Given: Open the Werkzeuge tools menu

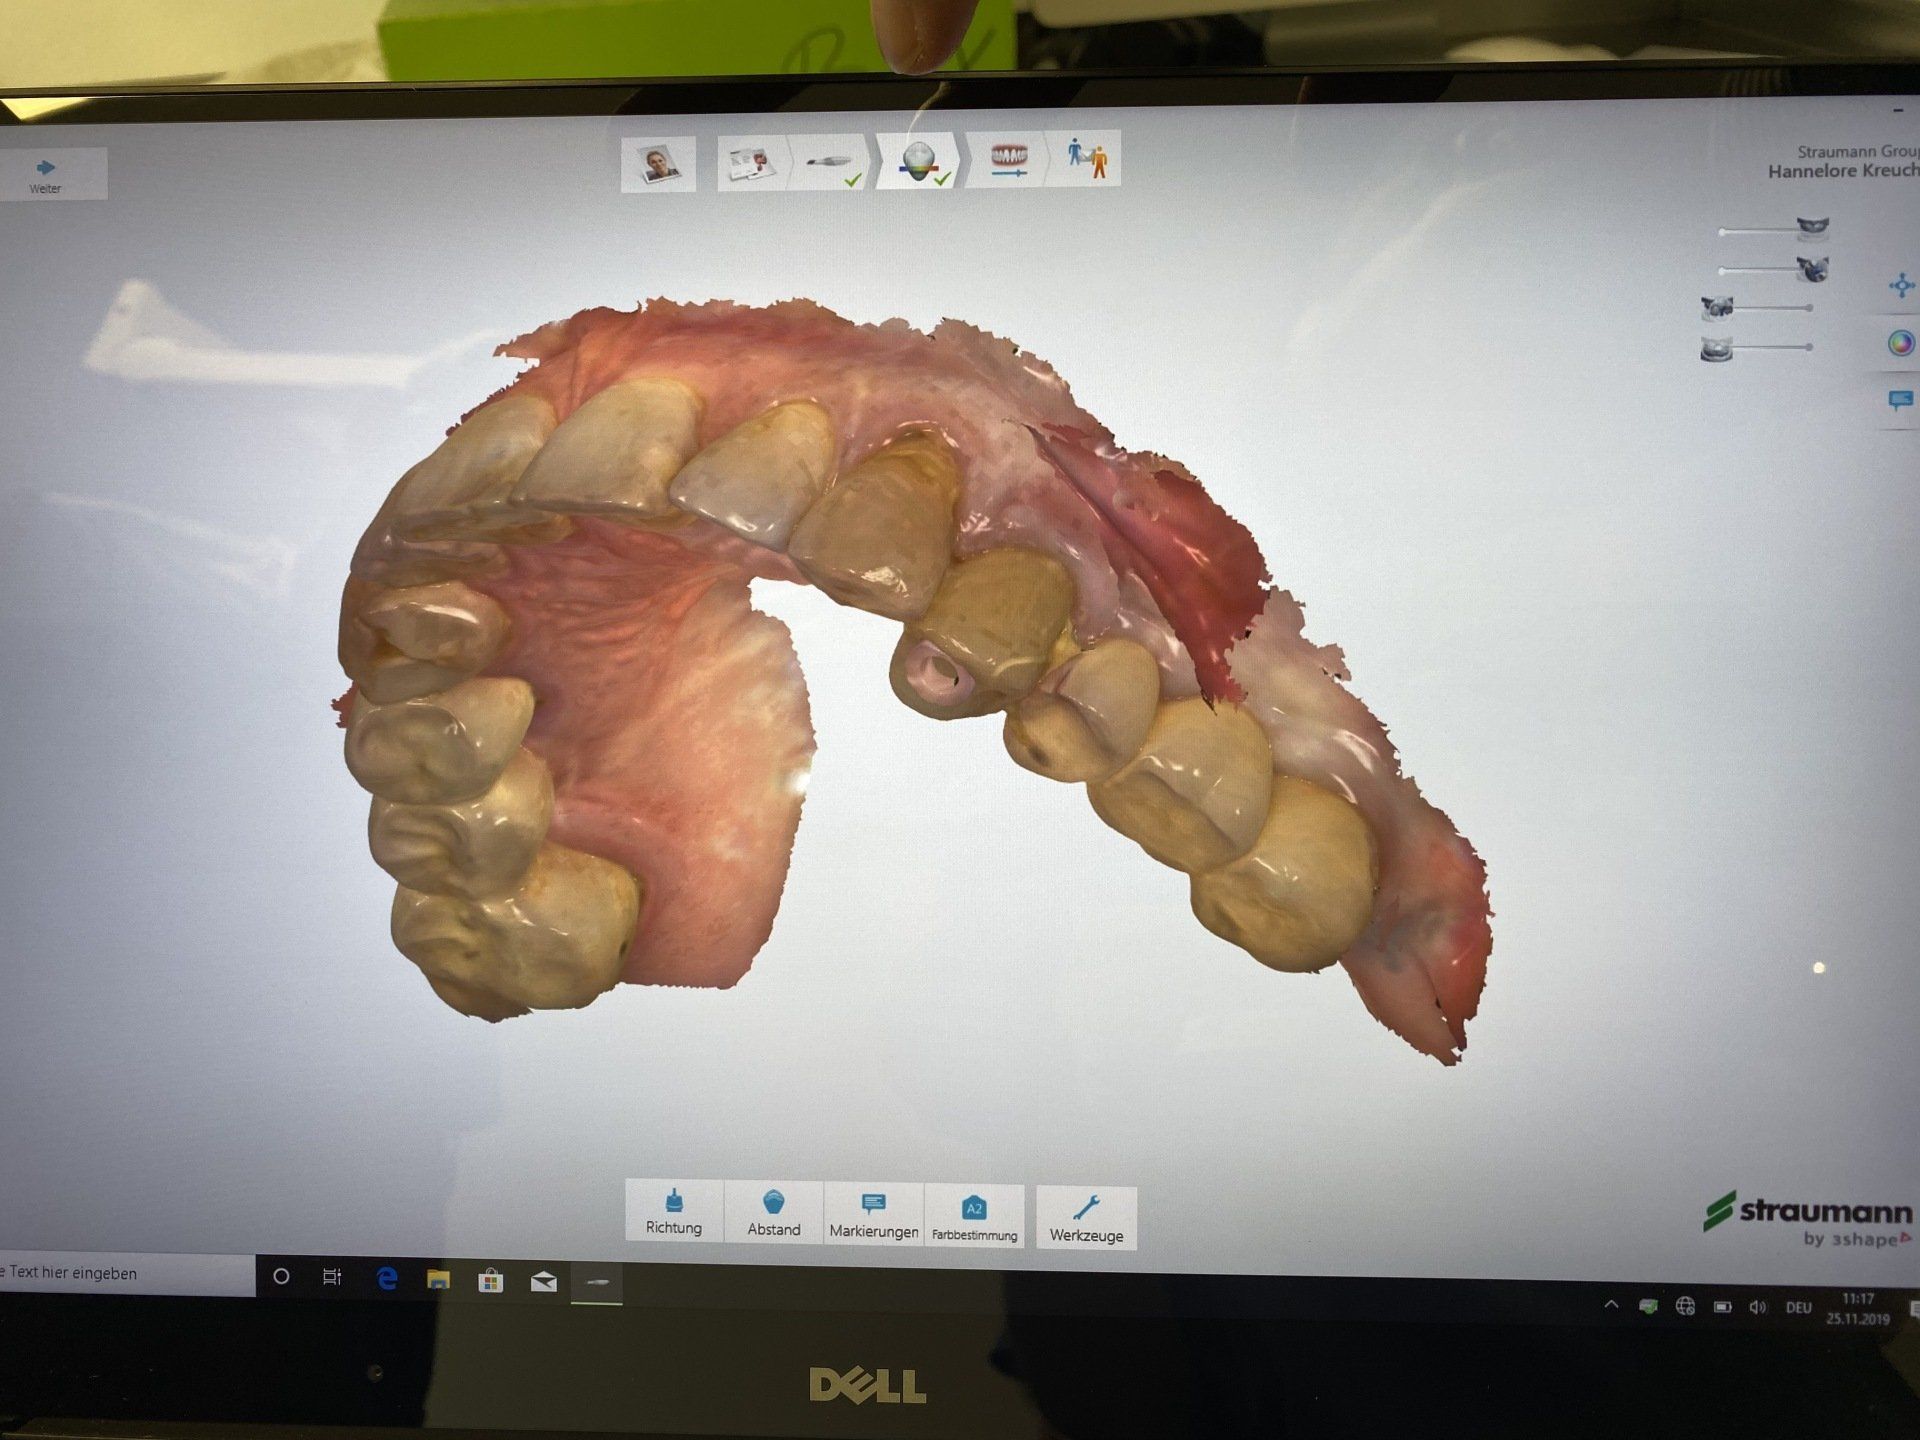Looking at the screenshot, I should 1086,1219.
